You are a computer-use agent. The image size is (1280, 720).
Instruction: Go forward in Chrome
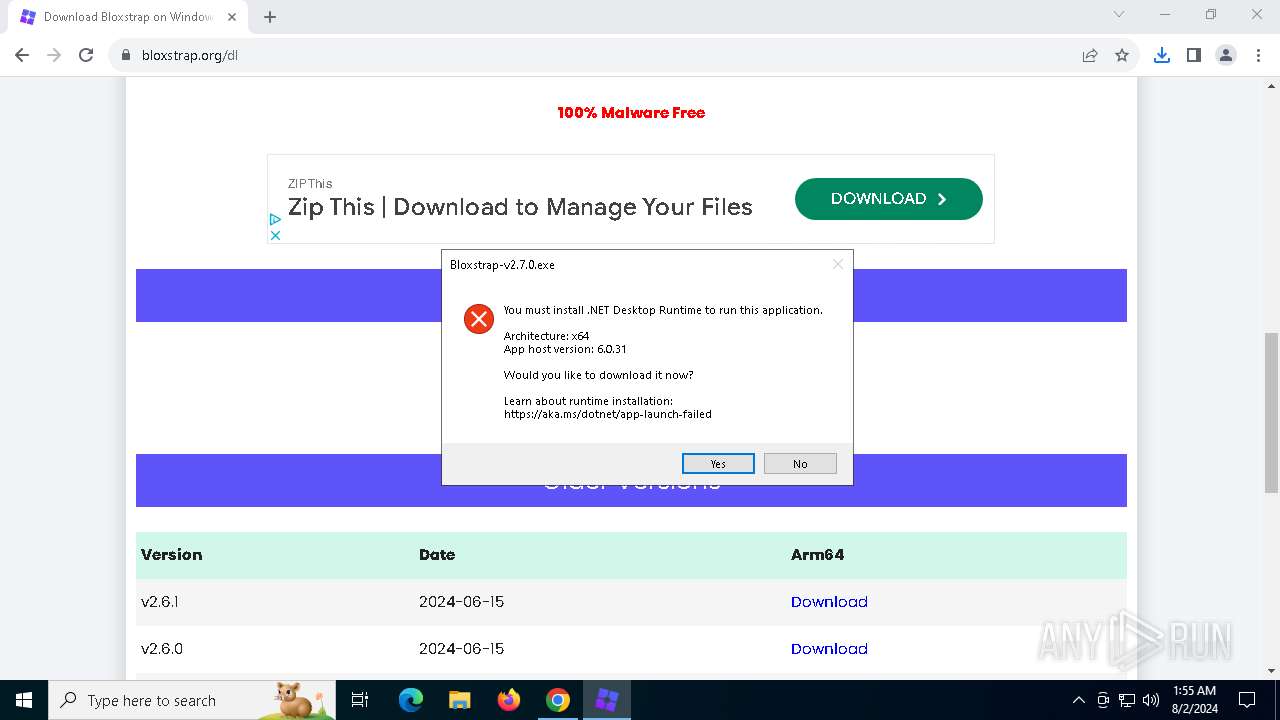[54, 55]
